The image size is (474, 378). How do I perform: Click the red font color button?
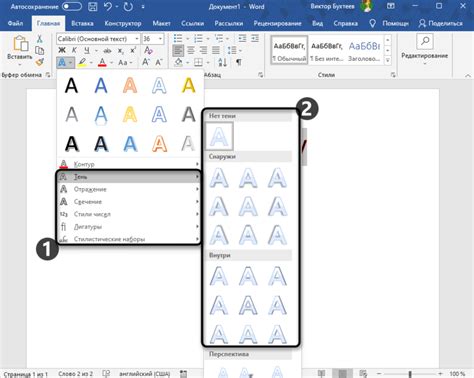[102, 62]
